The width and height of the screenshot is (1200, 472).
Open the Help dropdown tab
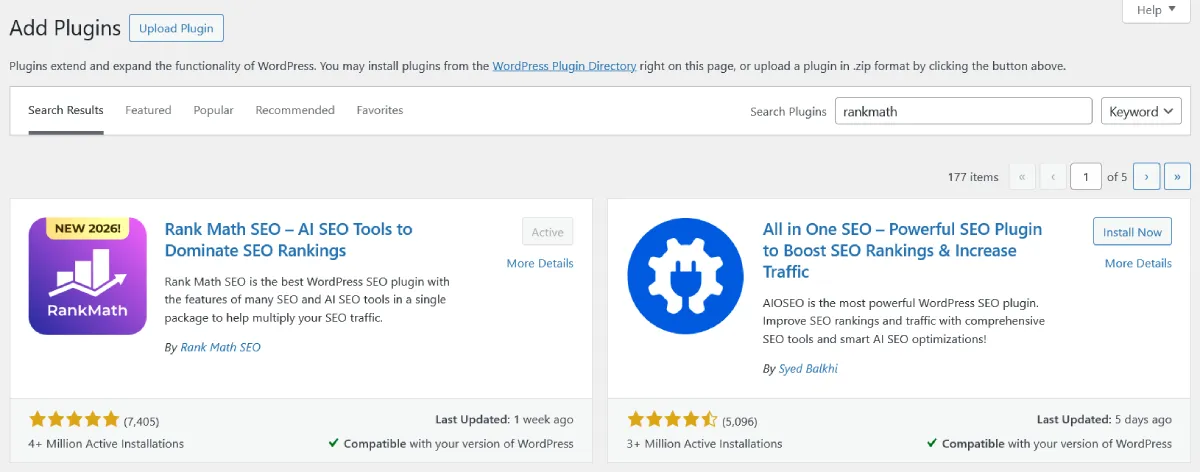click(1156, 10)
